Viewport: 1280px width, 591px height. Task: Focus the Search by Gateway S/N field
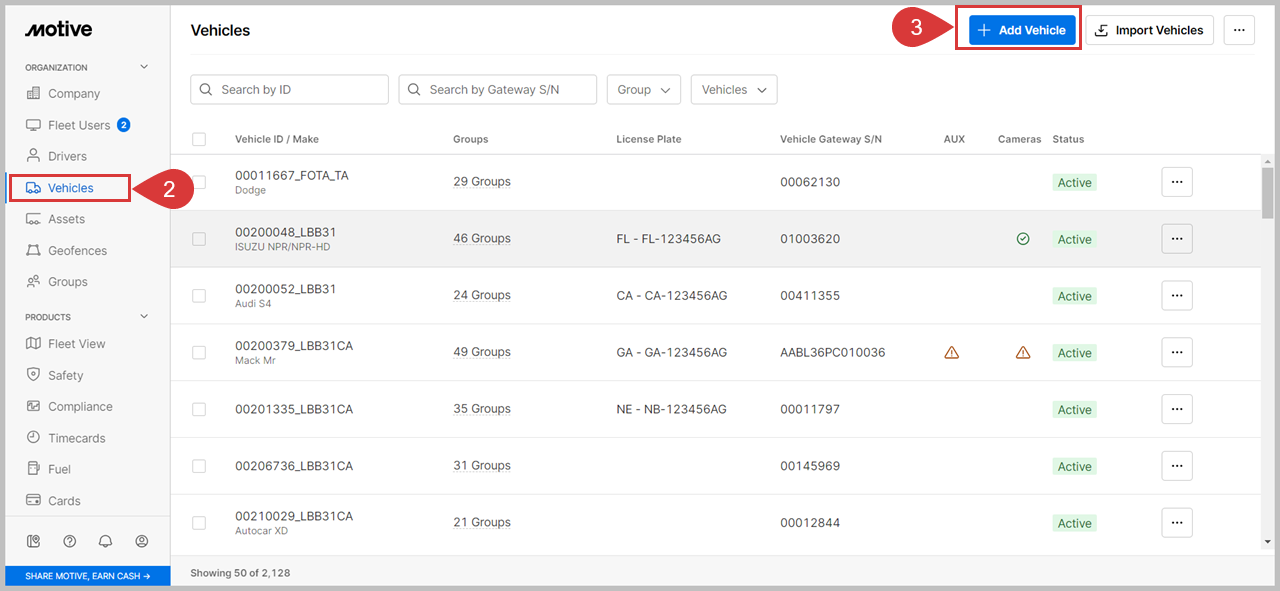coord(497,89)
